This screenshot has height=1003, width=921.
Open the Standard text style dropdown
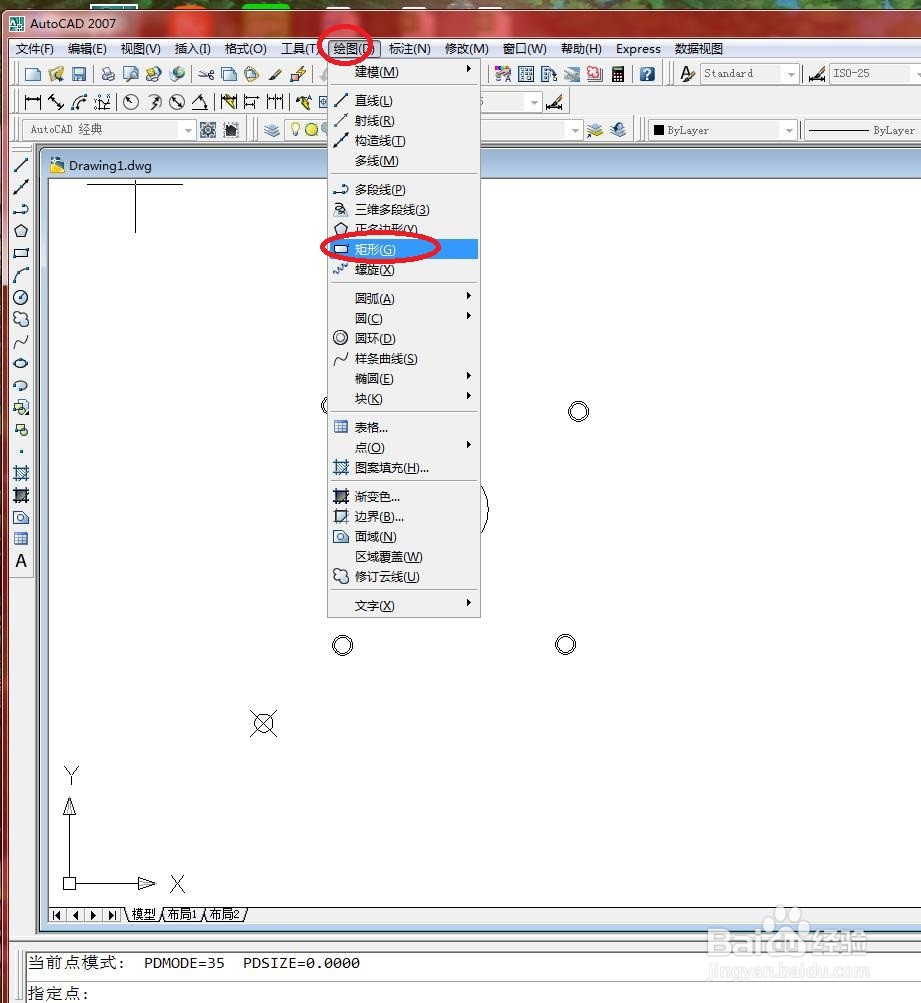[791, 74]
